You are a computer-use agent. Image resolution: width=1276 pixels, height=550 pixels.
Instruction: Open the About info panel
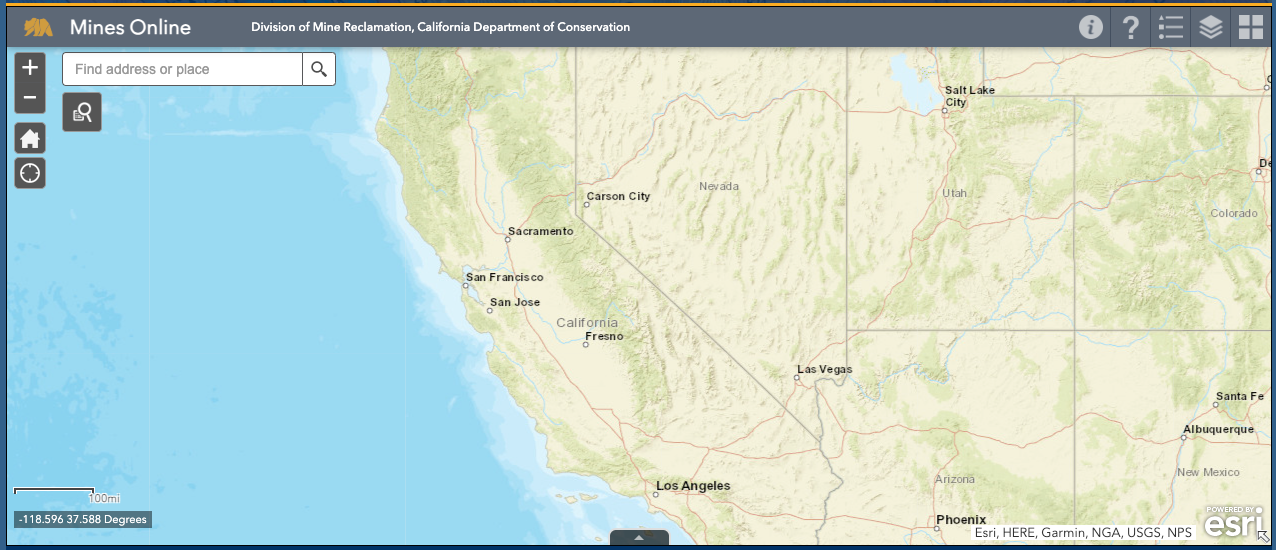coord(1091,27)
